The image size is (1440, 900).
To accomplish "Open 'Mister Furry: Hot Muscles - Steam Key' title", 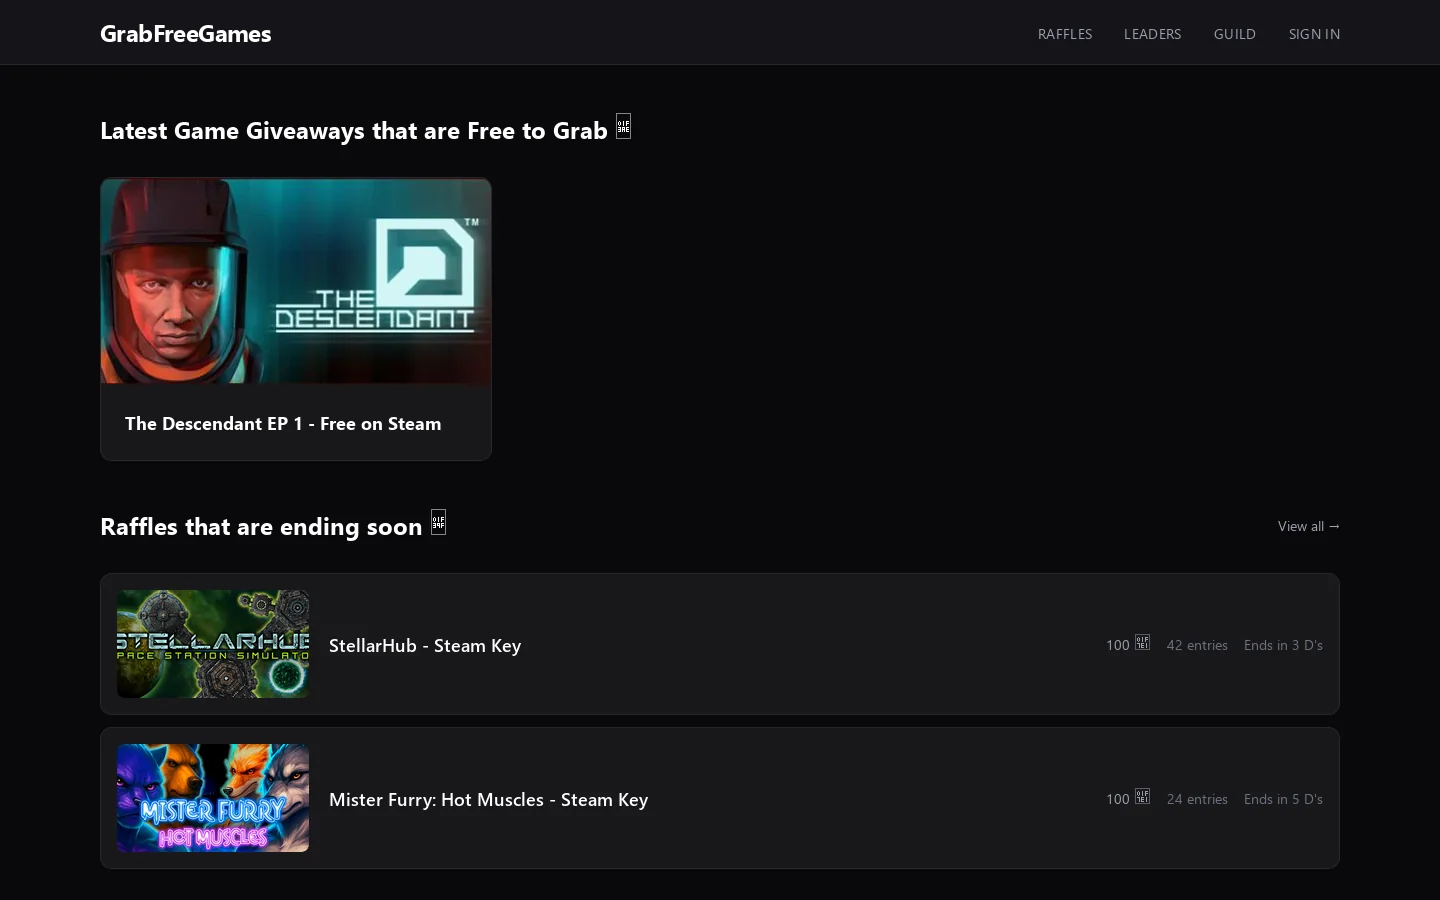I will 489,799.
